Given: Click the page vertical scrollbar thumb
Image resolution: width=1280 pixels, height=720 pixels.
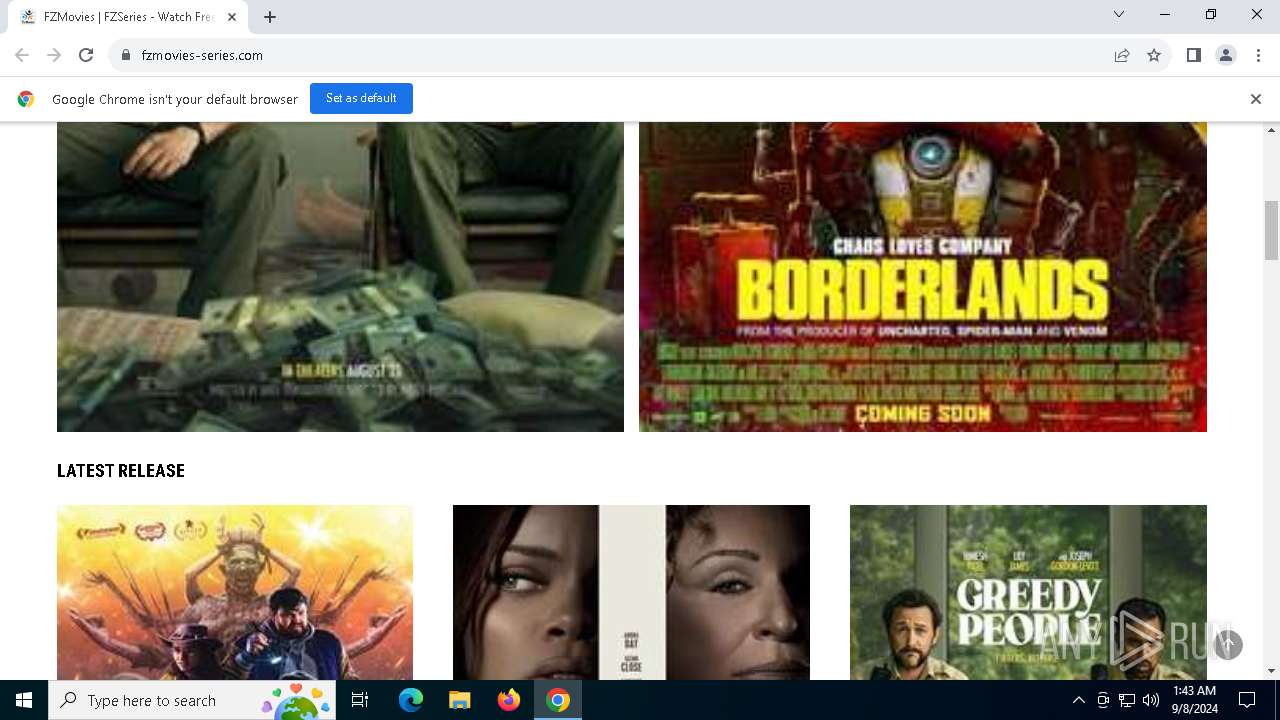Looking at the screenshot, I should (1272, 230).
